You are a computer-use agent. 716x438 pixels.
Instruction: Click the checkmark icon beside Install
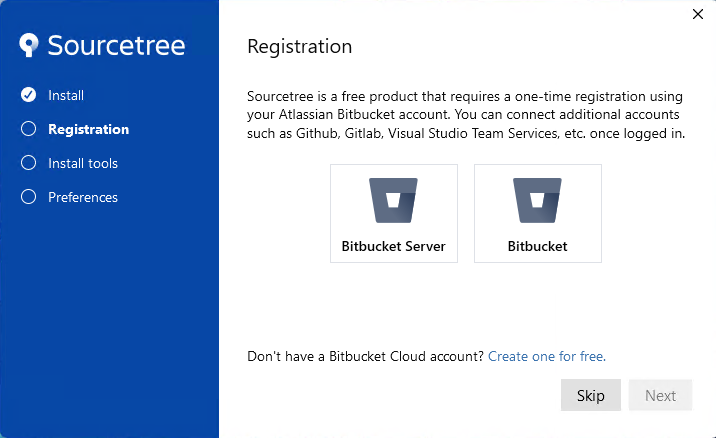tap(28, 95)
